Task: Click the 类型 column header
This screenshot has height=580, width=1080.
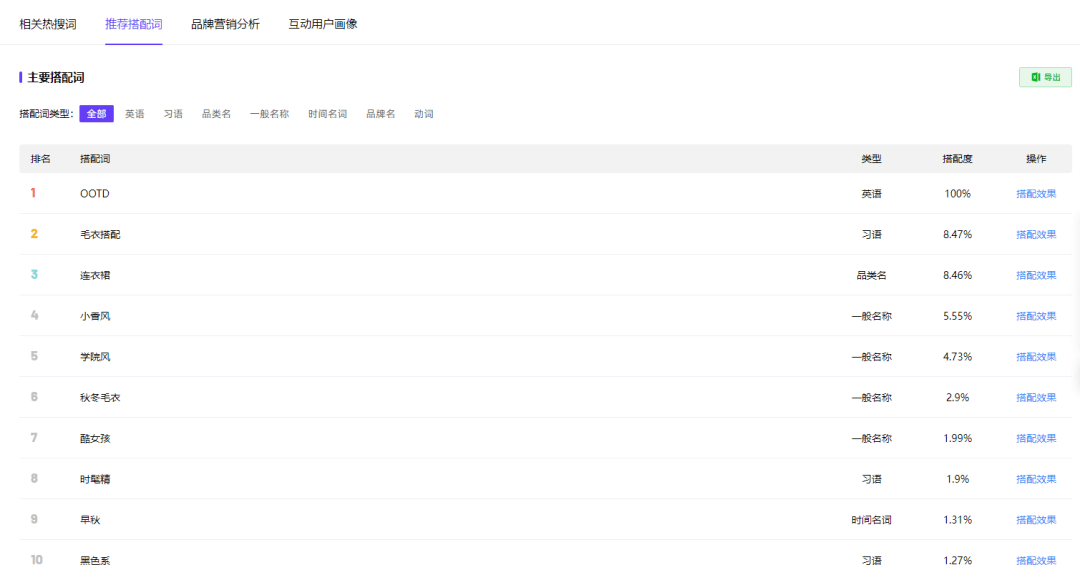Action: (871, 158)
